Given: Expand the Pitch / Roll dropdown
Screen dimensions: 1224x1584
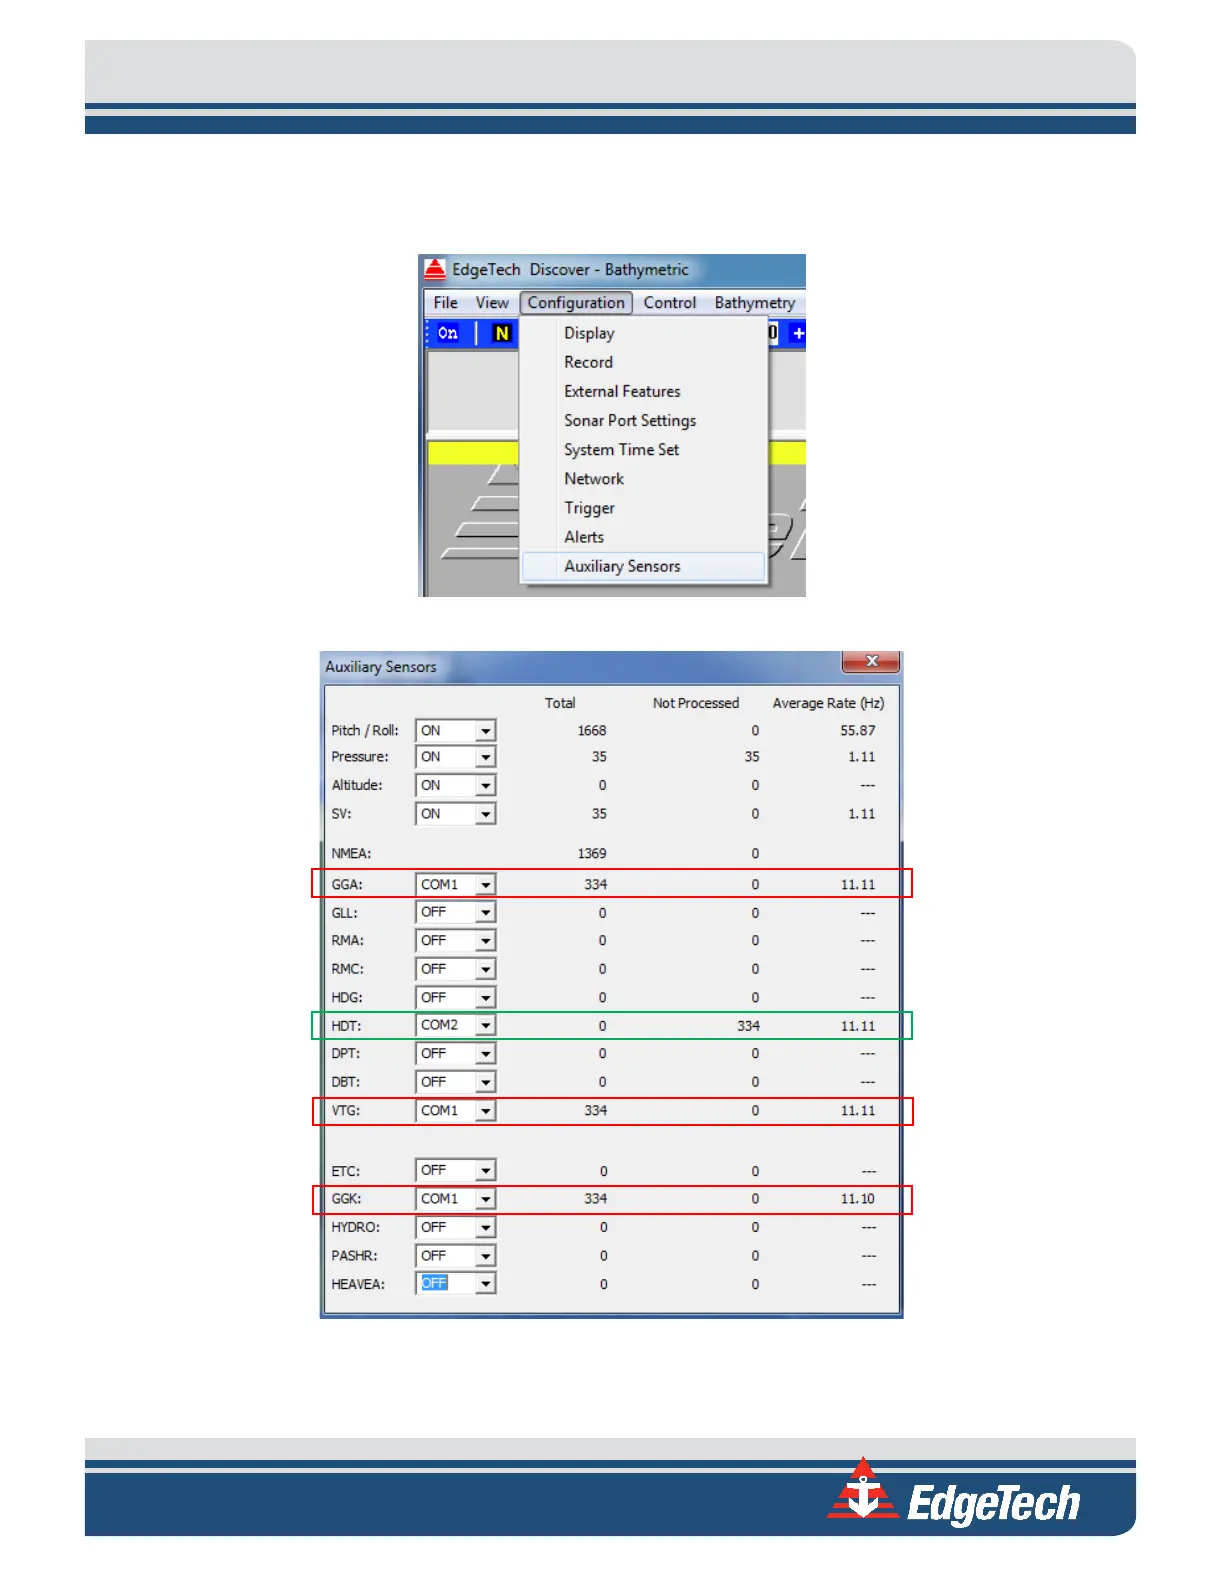Looking at the screenshot, I should 485,731.
